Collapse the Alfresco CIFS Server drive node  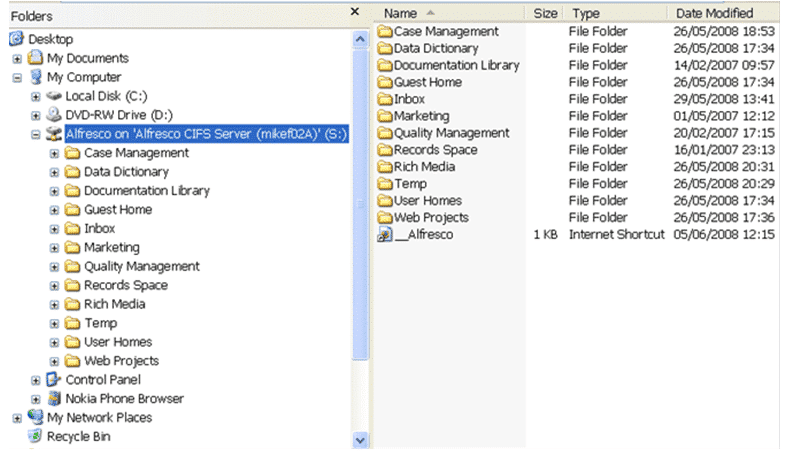coord(36,135)
